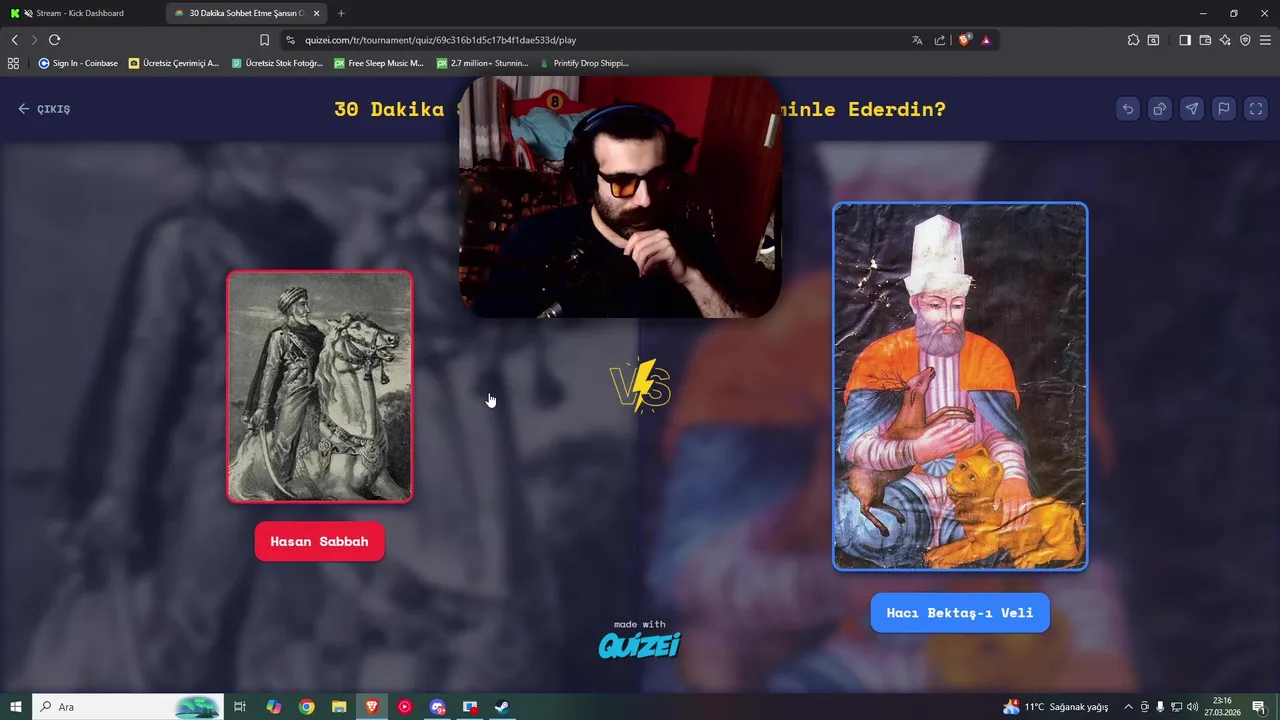Screen dimensions: 1280x720
Task: Open Ücretsiz Stok Fotoğr bookmark
Action: (277, 63)
